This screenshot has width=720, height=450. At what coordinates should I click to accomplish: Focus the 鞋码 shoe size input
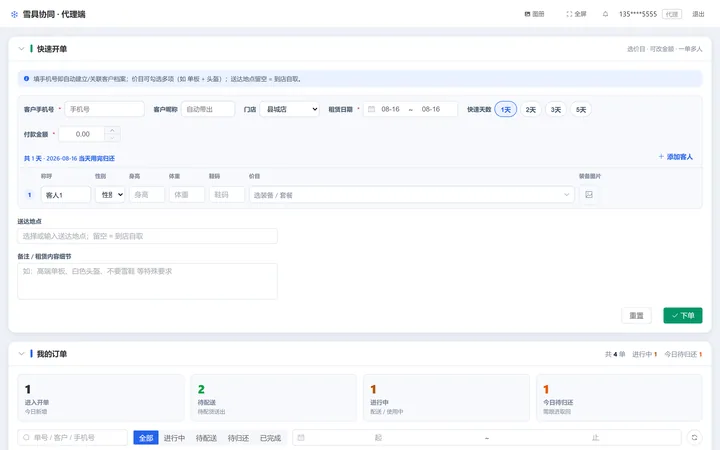(x=227, y=195)
